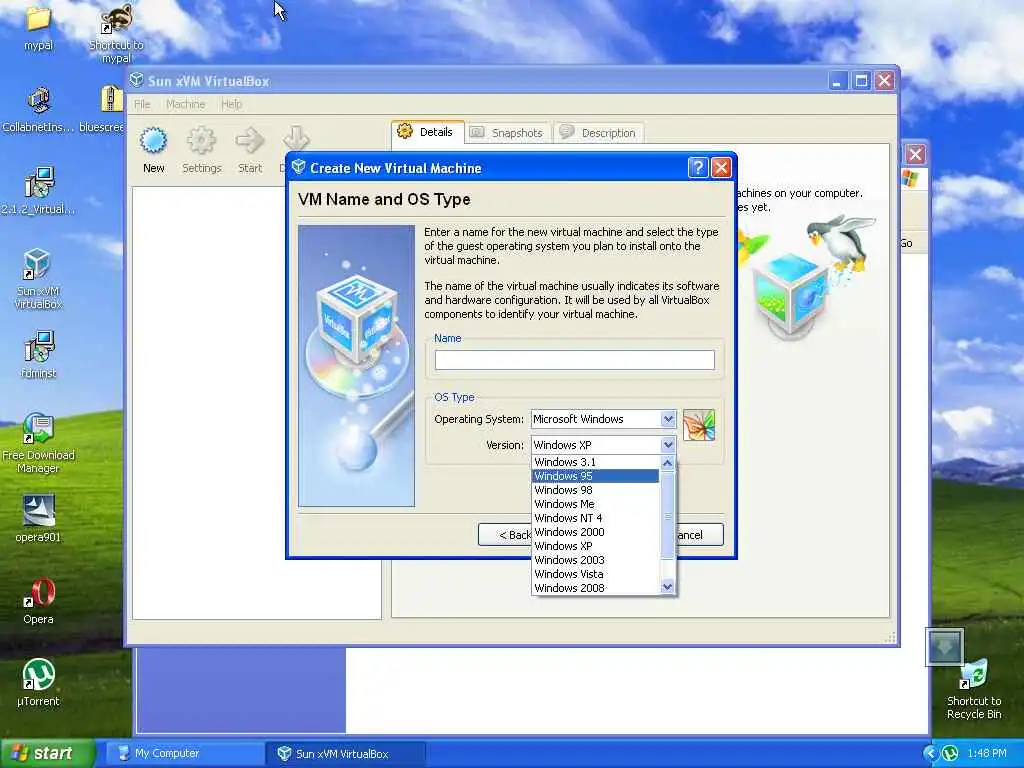Image resolution: width=1024 pixels, height=768 pixels.
Task: Choose Windows Vista from the version list
Action: tap(596, 574)
